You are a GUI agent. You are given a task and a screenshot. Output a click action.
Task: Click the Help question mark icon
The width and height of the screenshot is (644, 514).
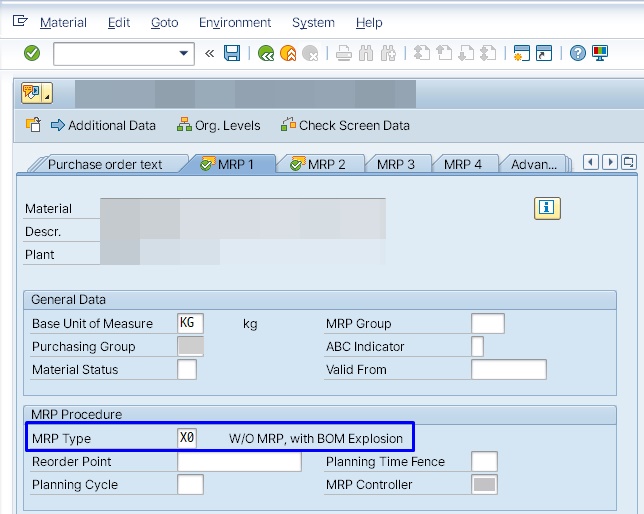point(577,53)
